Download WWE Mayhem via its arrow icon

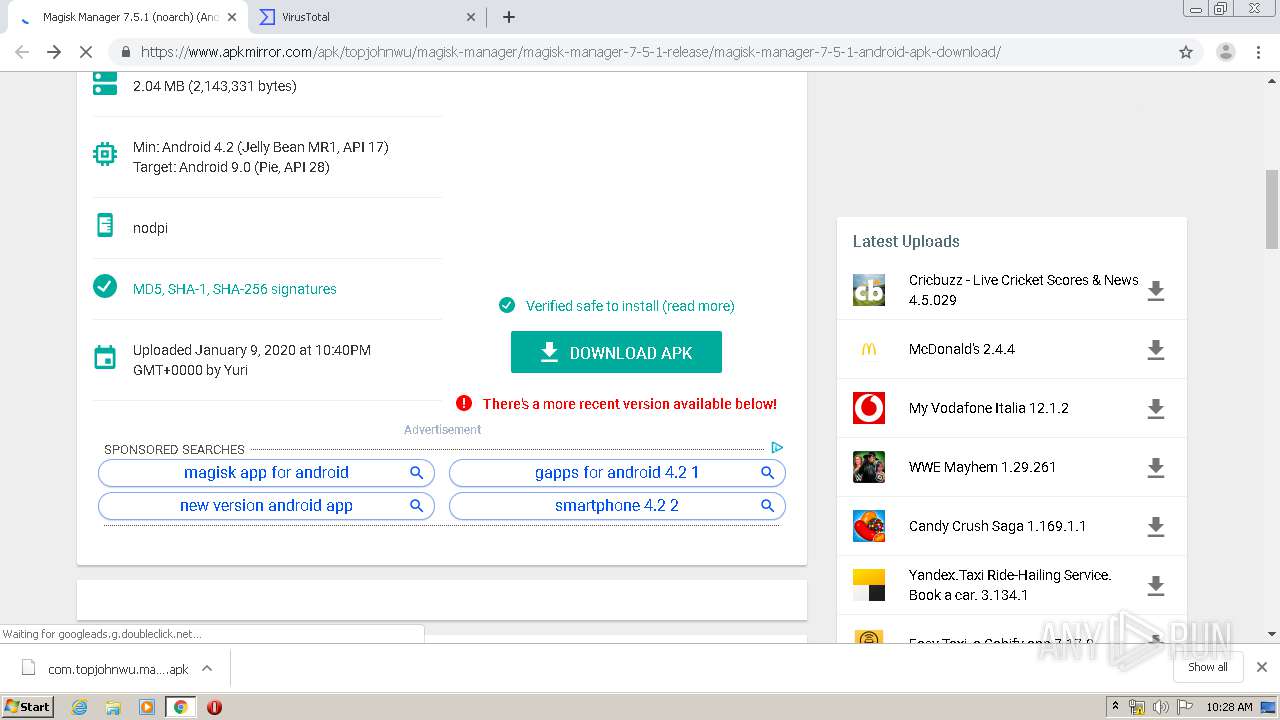point(1156,467)
